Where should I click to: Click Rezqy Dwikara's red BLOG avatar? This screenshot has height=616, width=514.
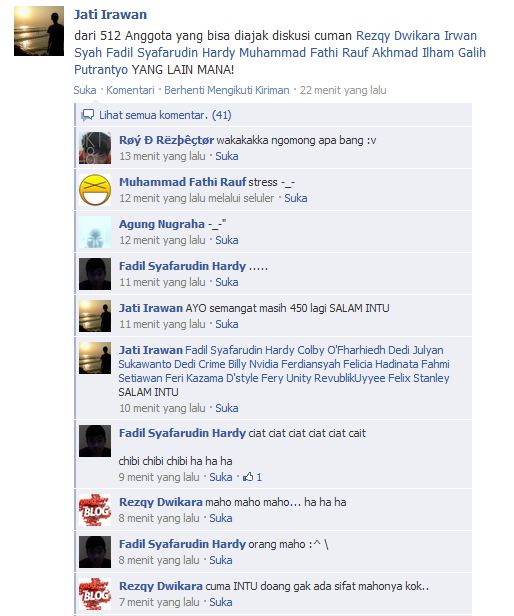click(x=95, y=510)
